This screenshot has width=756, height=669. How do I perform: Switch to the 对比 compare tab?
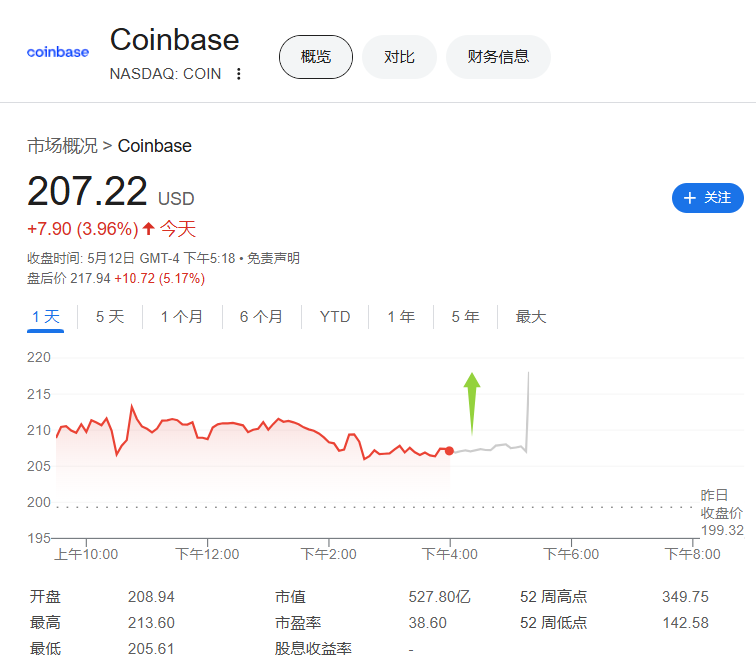[x=399, y=57]
